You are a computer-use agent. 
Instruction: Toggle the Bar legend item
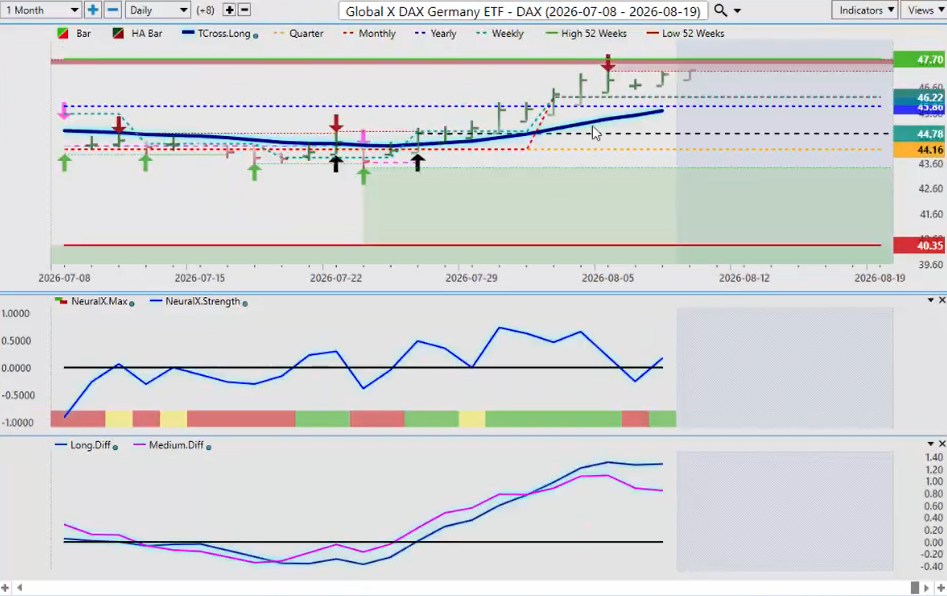(74, 33)
